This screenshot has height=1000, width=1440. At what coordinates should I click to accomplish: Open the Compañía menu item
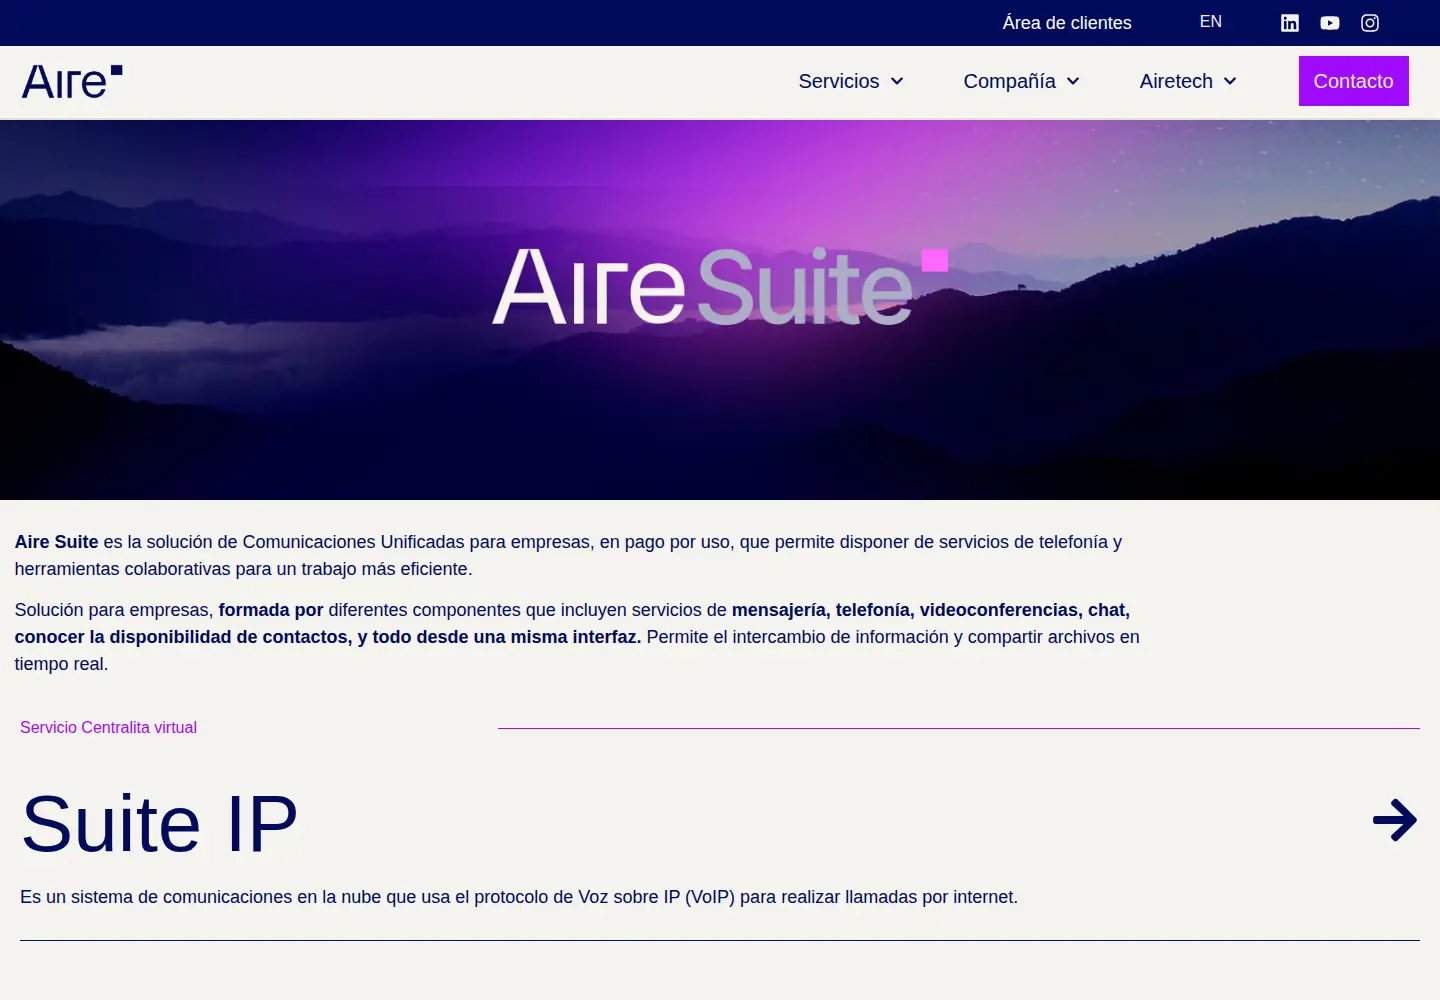point(1009,81)
